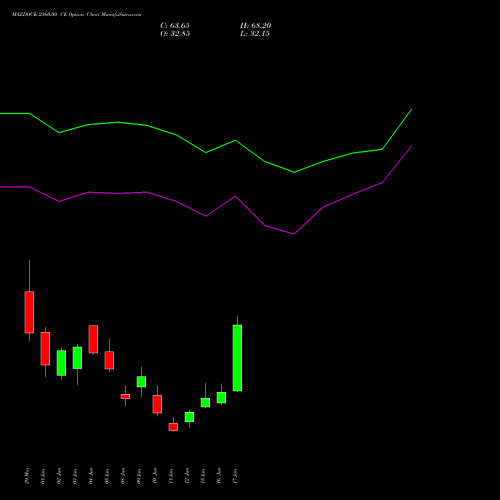
Task: Select the close value C: 63.65
Action: tap(175, 26)
